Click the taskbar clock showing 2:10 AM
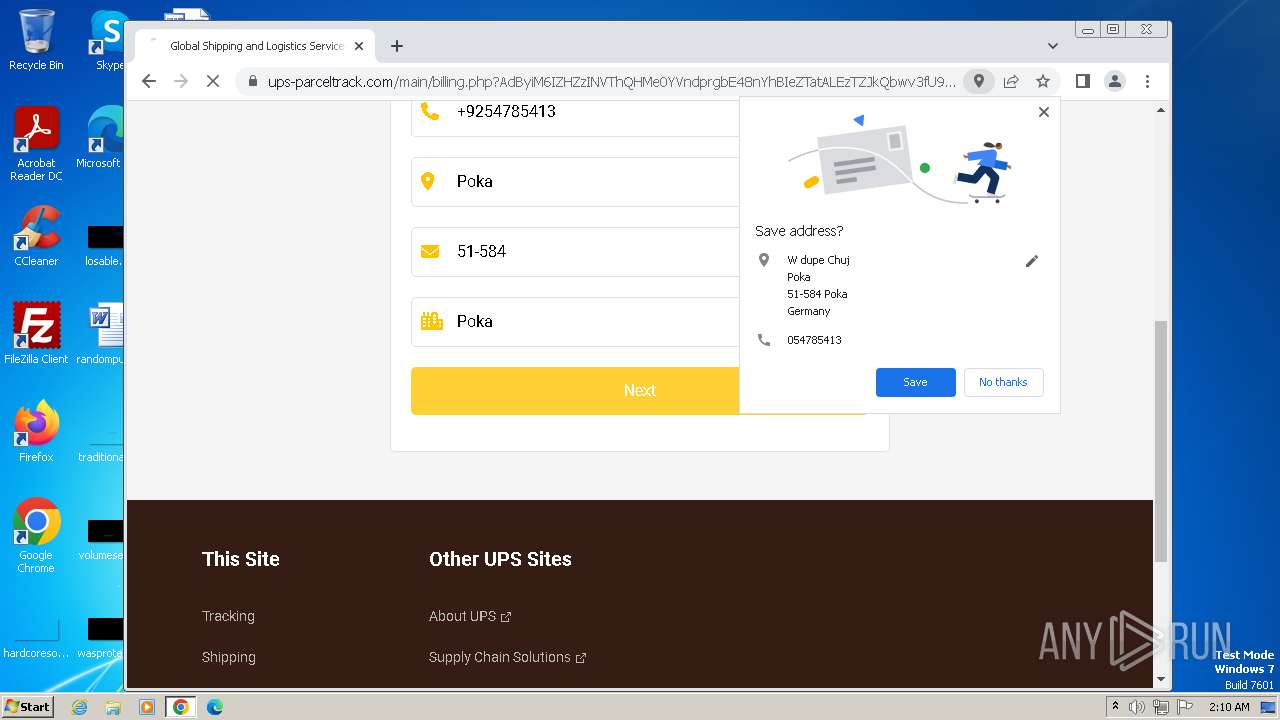1280x720 pixels. (1229, 707)
